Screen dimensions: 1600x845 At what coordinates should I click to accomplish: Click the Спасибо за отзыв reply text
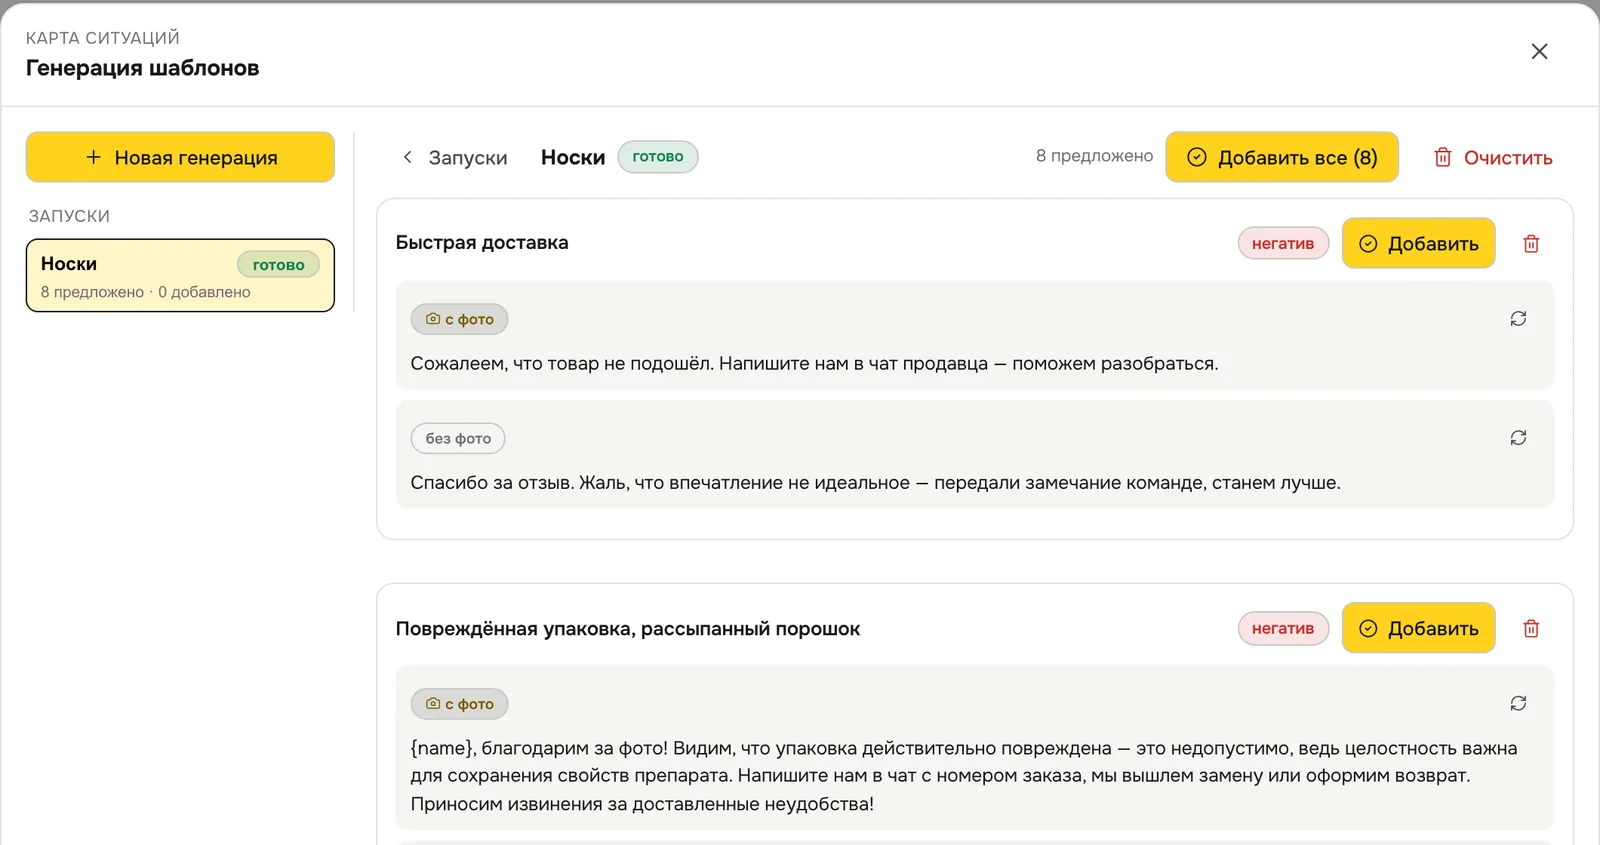pos(875,482)
